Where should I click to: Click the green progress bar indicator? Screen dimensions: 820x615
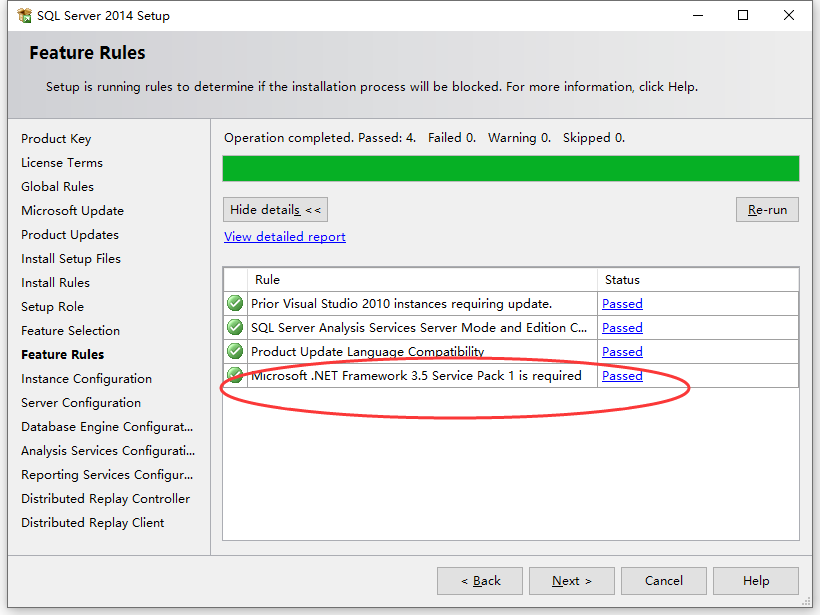510,168
